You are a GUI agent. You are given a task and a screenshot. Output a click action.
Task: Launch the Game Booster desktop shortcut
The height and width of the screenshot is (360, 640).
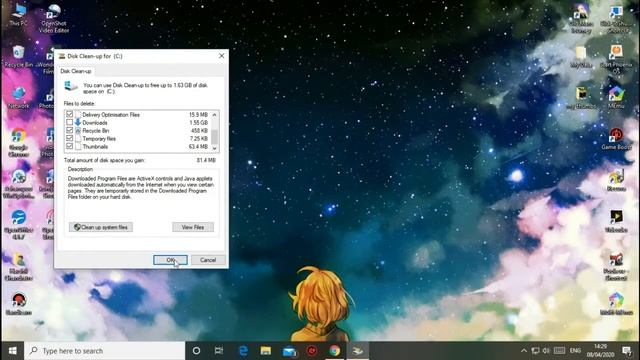tap(616, 139)
